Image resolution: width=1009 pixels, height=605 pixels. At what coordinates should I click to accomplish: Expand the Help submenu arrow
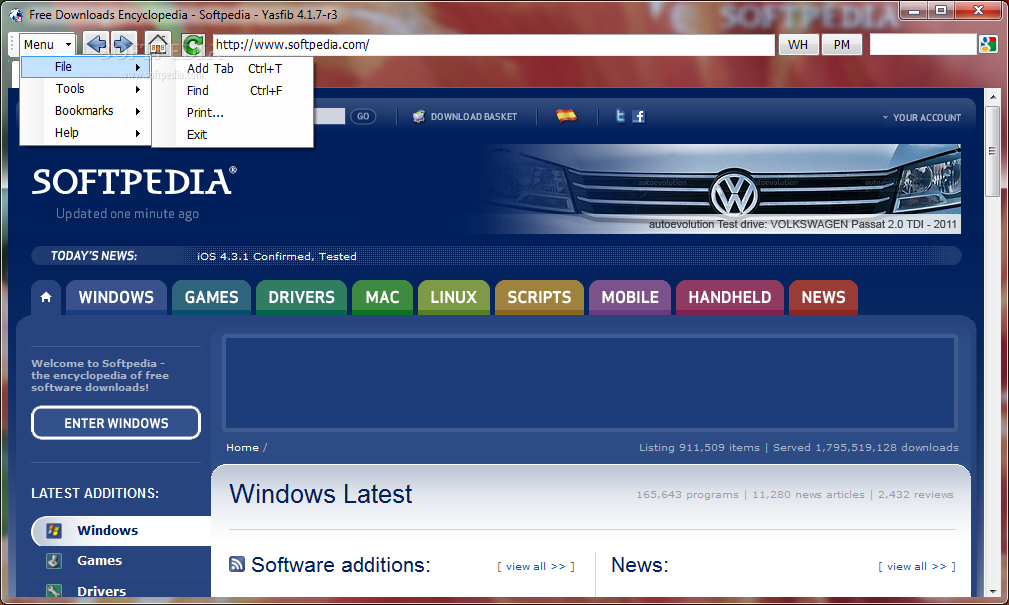138,133
